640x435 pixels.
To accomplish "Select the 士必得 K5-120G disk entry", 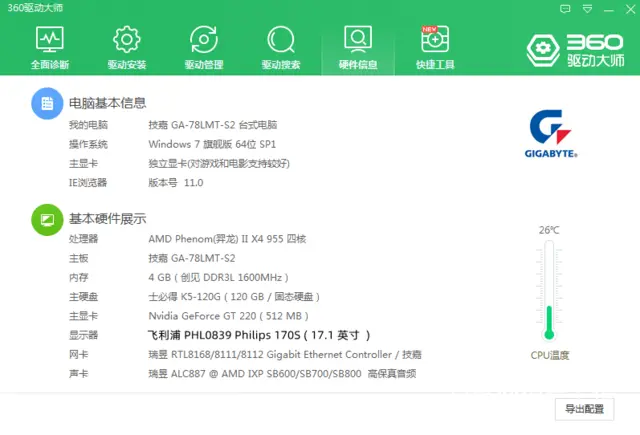I will coord(234,297).
